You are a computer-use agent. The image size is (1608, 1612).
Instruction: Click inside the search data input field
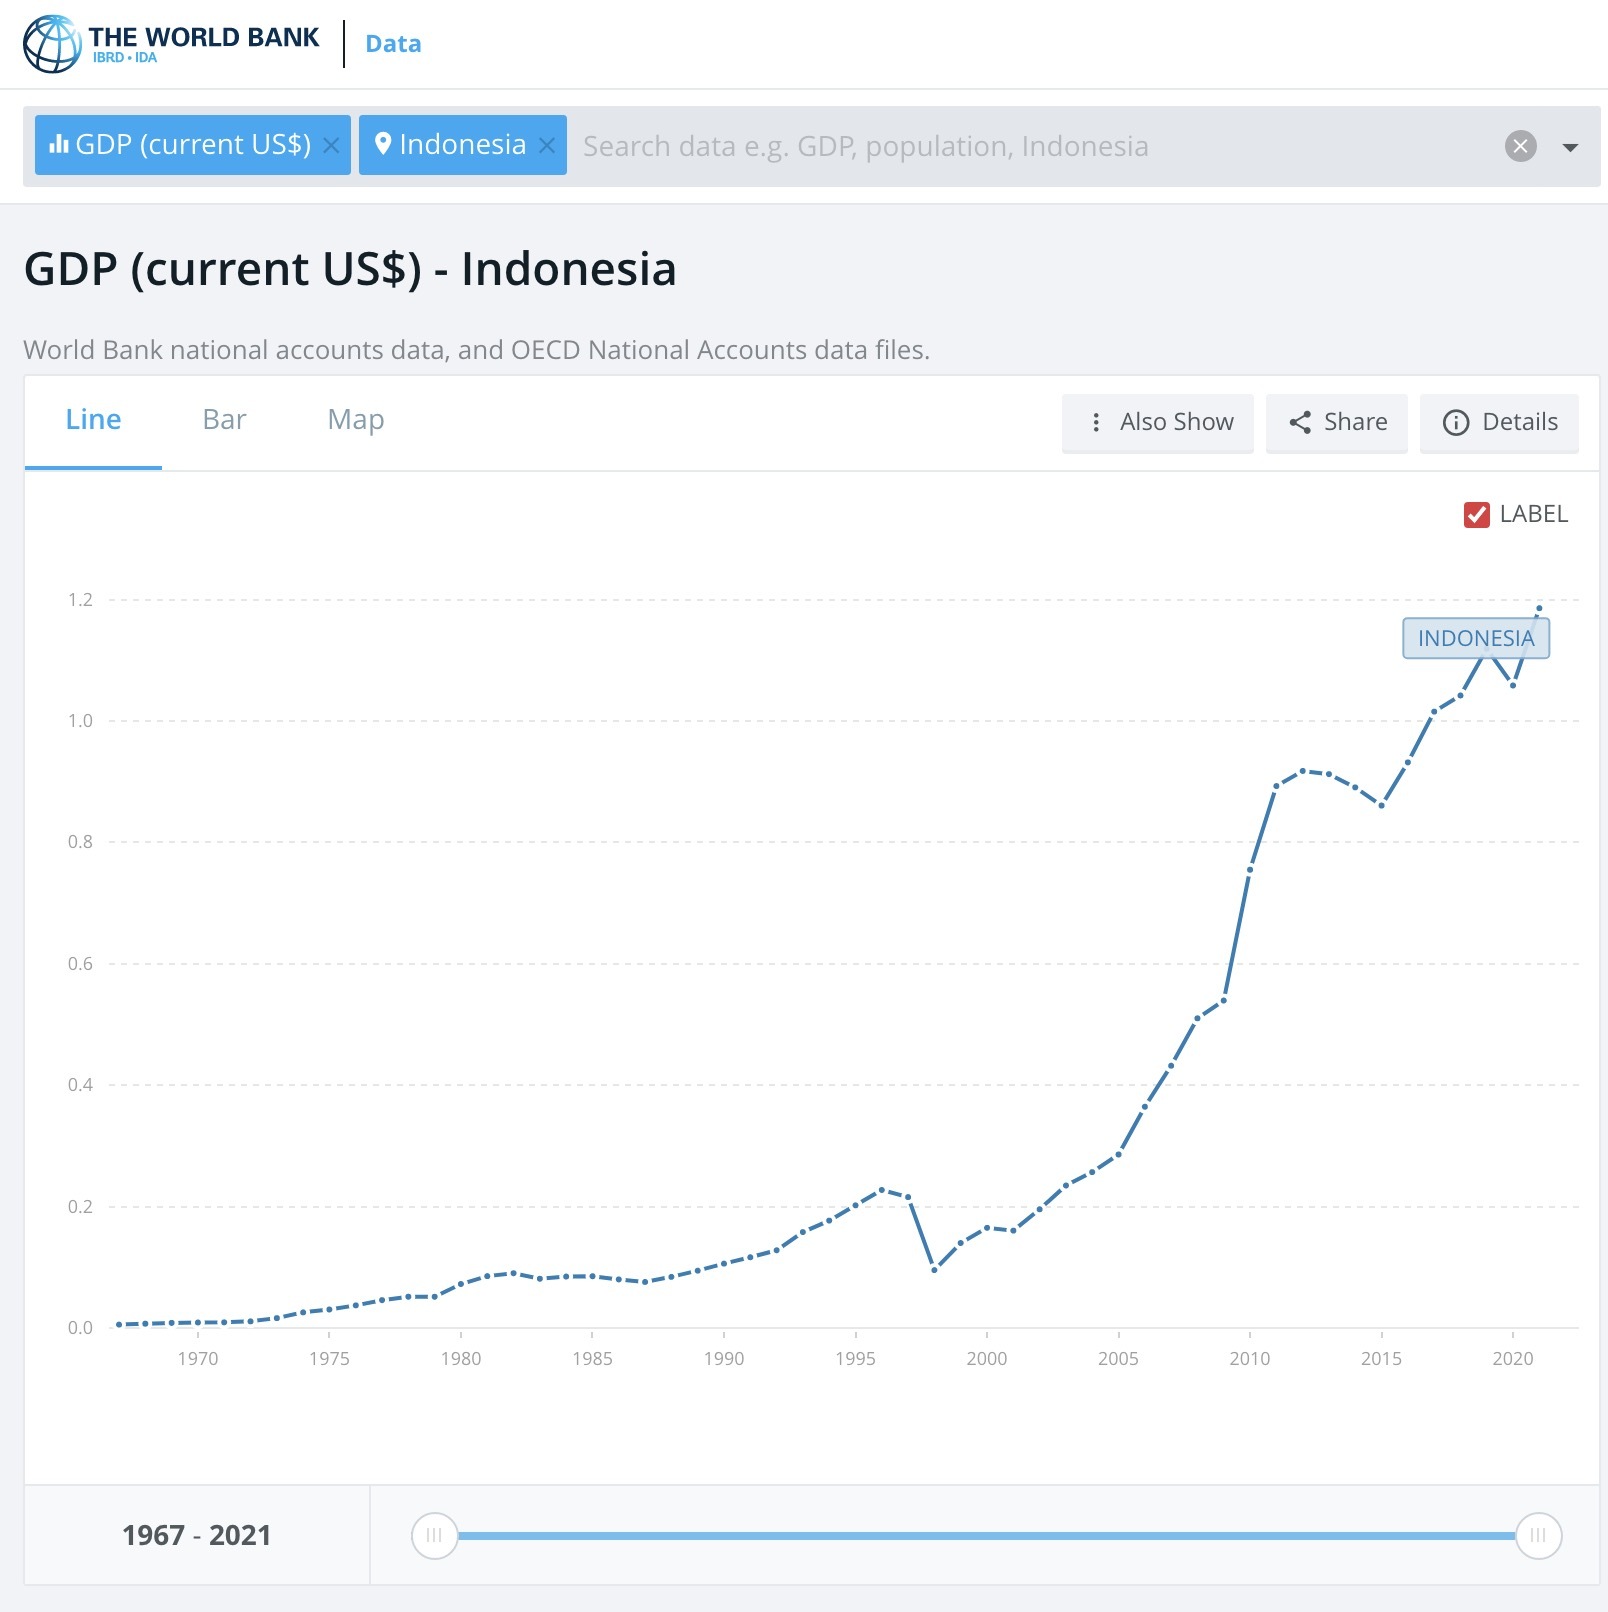click(x=900, y=146)
